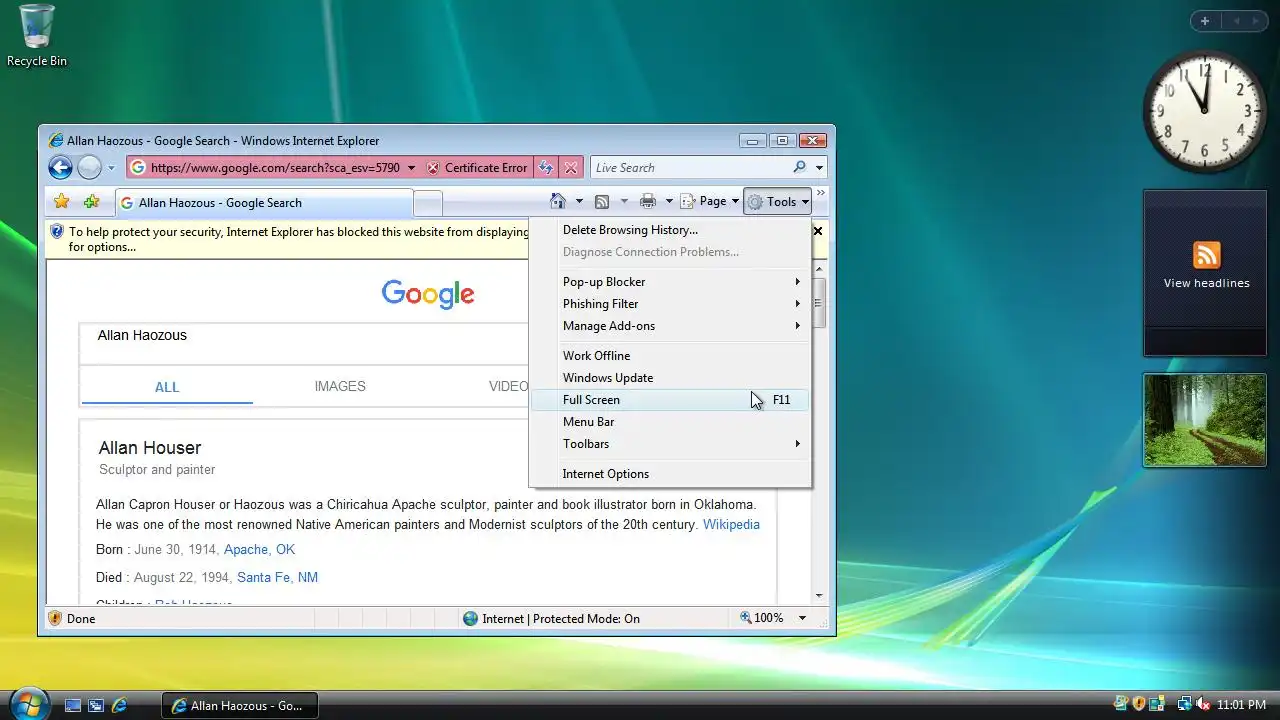Click the Live Search input box
Image resolution: width=1280 pixels, height=720 pixels.
pos(690,168)
